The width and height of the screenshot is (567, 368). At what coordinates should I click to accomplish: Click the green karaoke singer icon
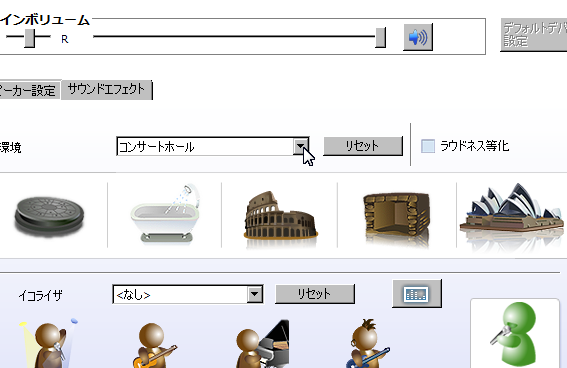click(x=515, y=333)
